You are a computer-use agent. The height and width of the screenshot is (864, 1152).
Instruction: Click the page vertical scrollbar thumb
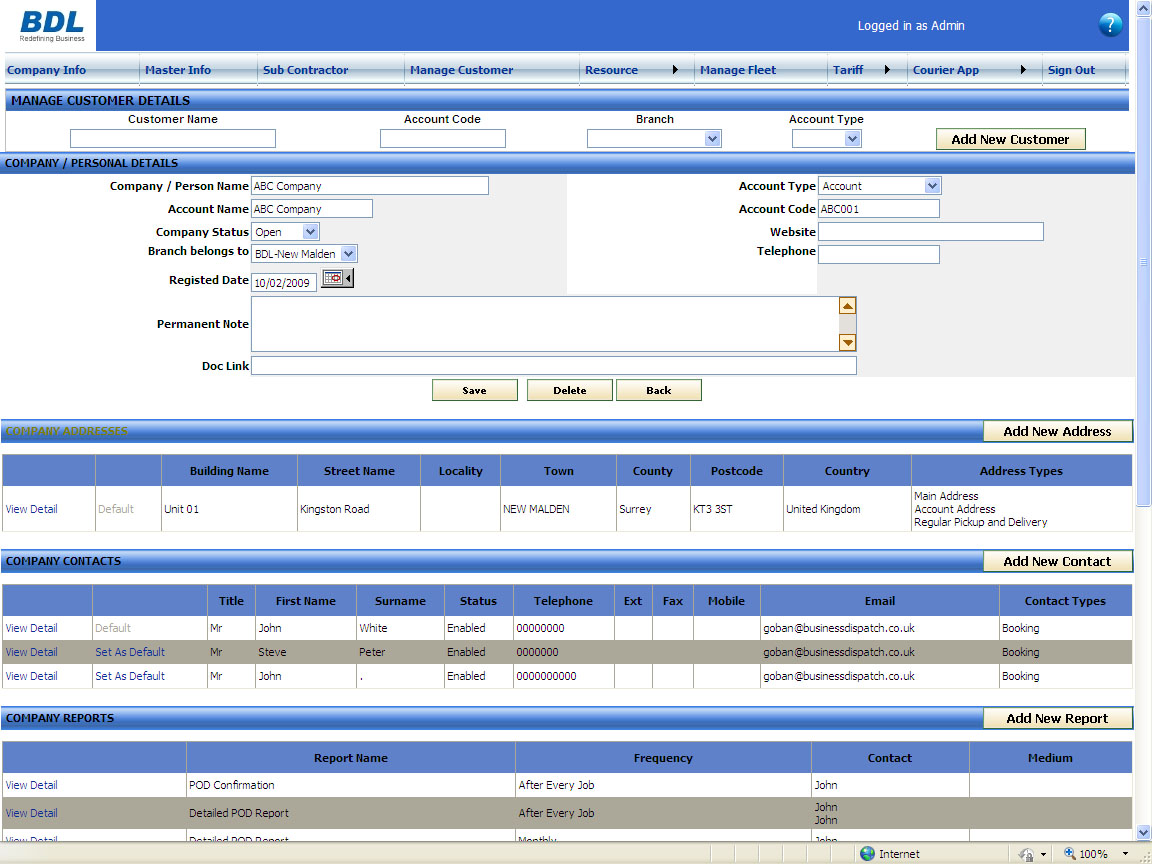1143,261
